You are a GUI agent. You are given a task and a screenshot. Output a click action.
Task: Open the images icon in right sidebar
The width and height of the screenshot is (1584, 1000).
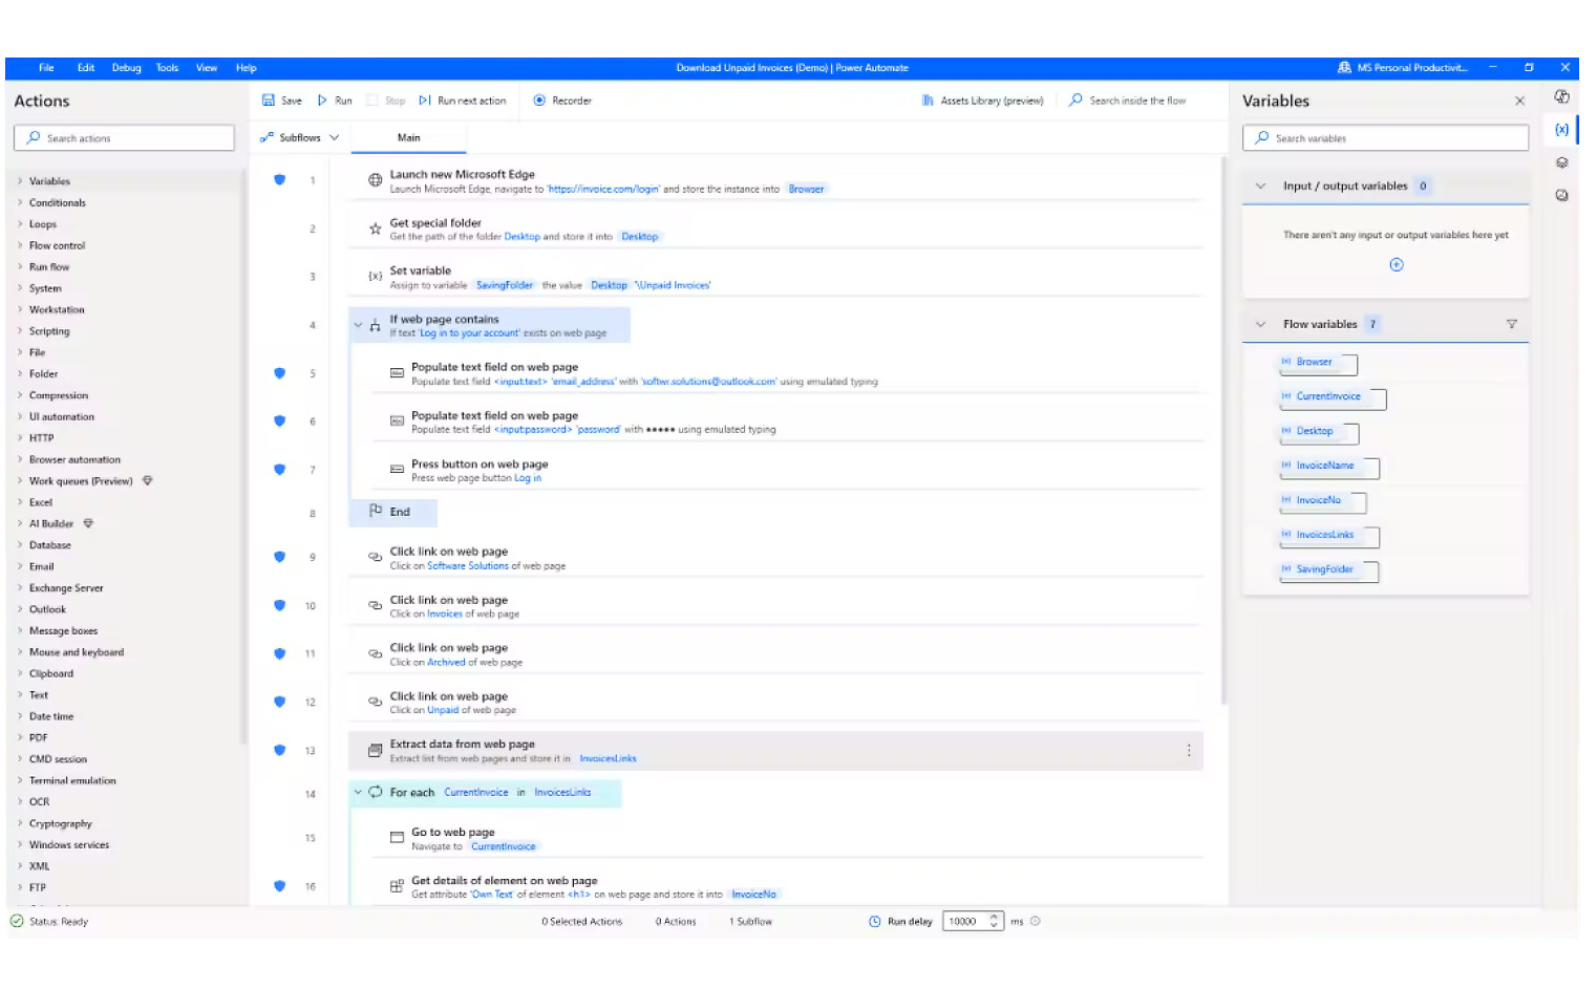click(1562, 196)
